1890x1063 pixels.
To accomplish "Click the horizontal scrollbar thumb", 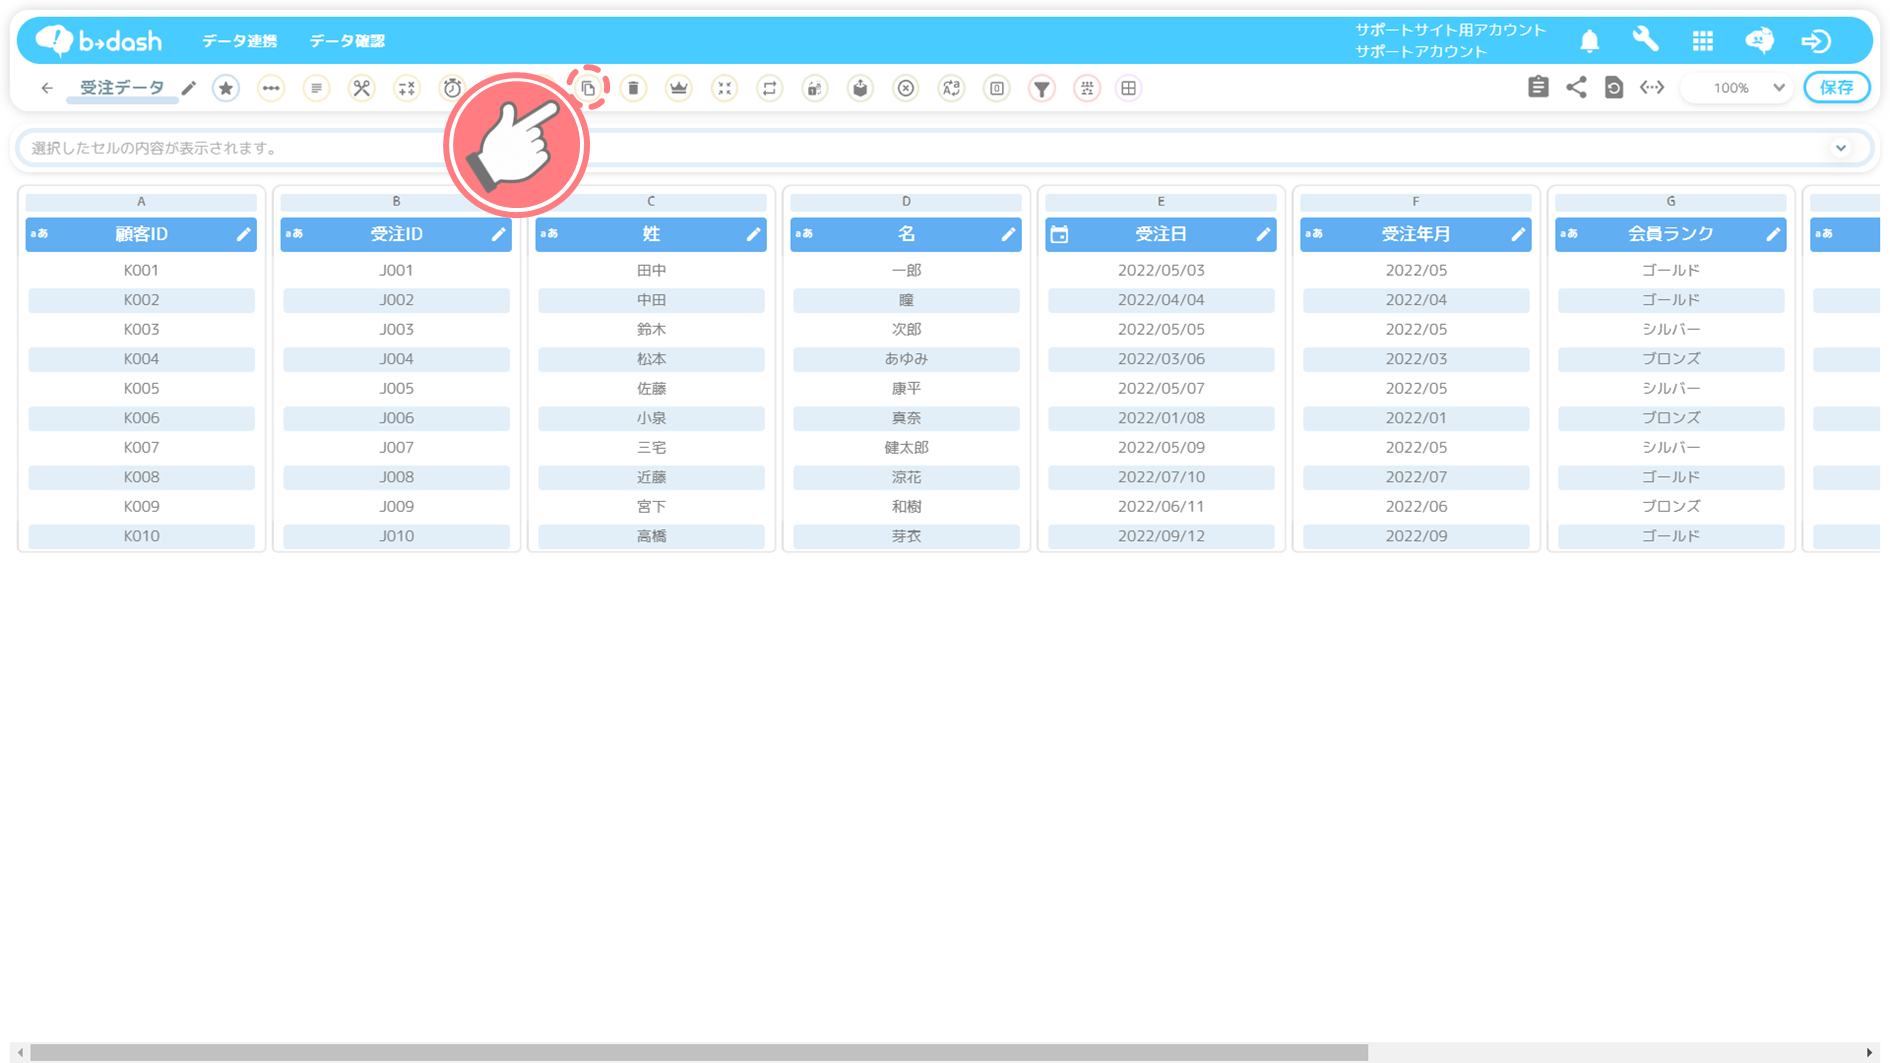I will point(699,1052).
